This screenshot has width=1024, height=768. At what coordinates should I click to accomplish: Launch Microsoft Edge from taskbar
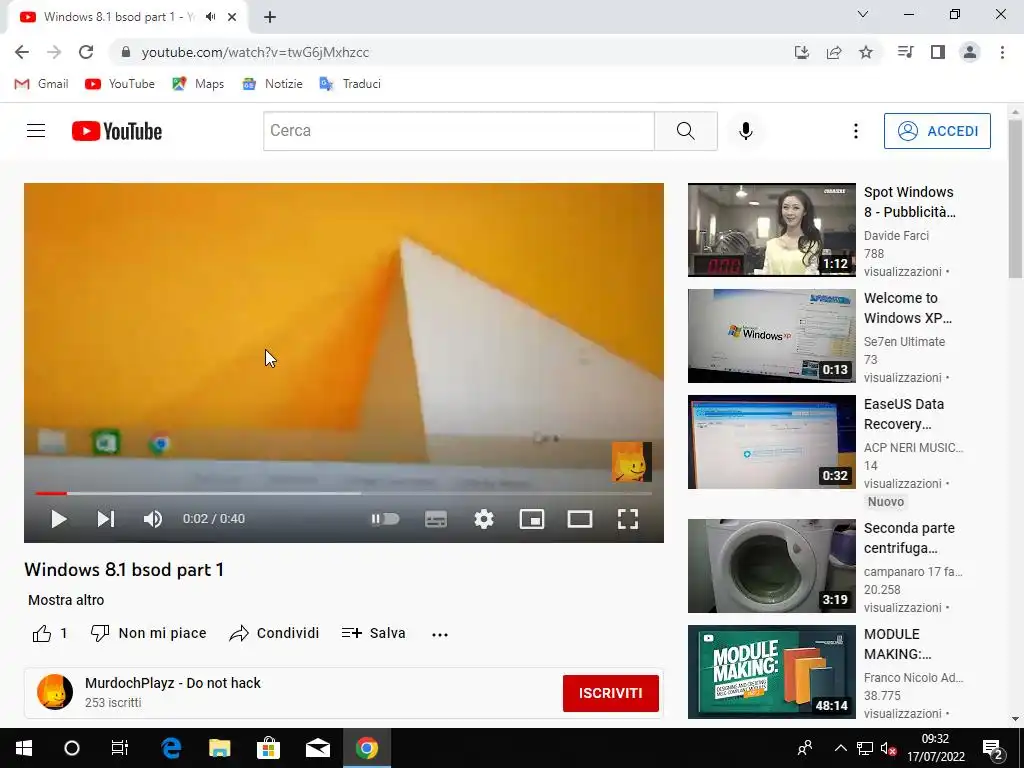click(x=171, y=748)
